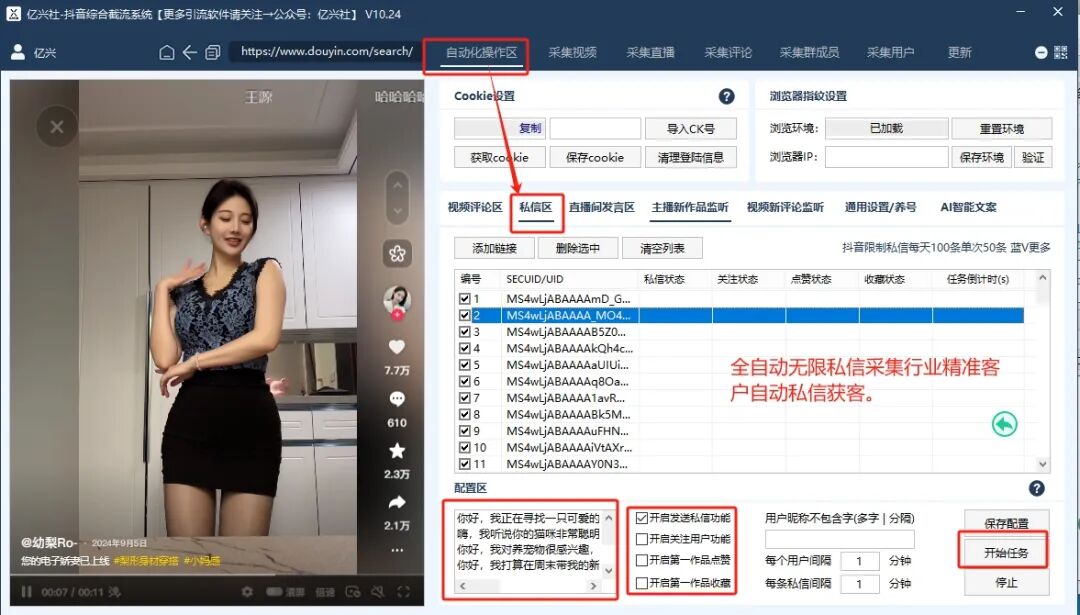1080x615 pixels.
Task: Click the author avatar on video
Action: [397, 300]
